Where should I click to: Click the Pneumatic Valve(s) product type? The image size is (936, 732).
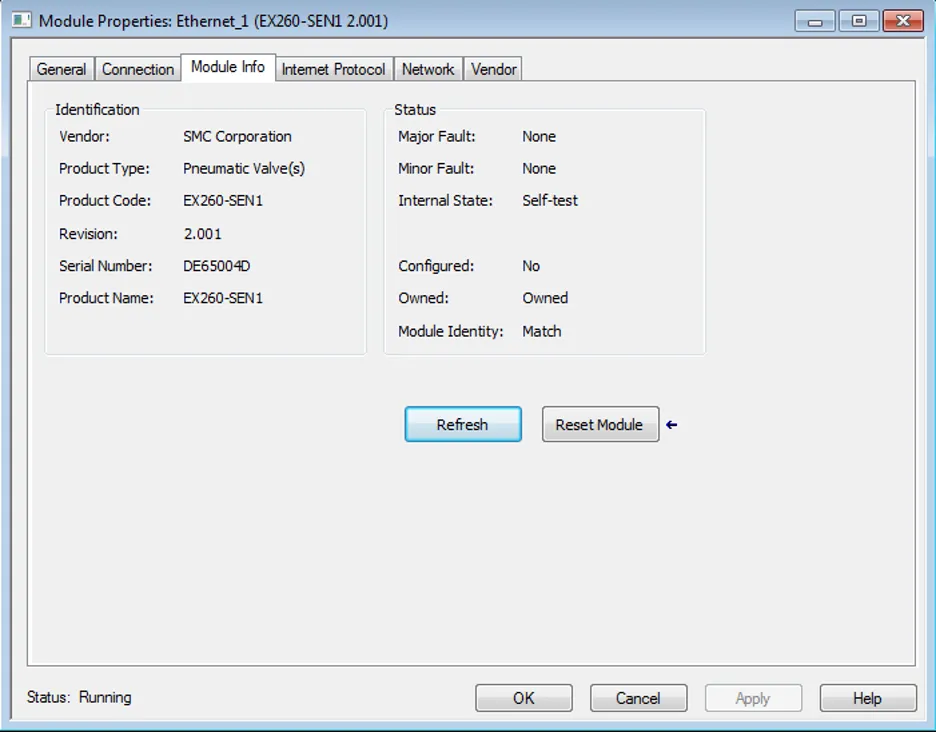(244, 168)
